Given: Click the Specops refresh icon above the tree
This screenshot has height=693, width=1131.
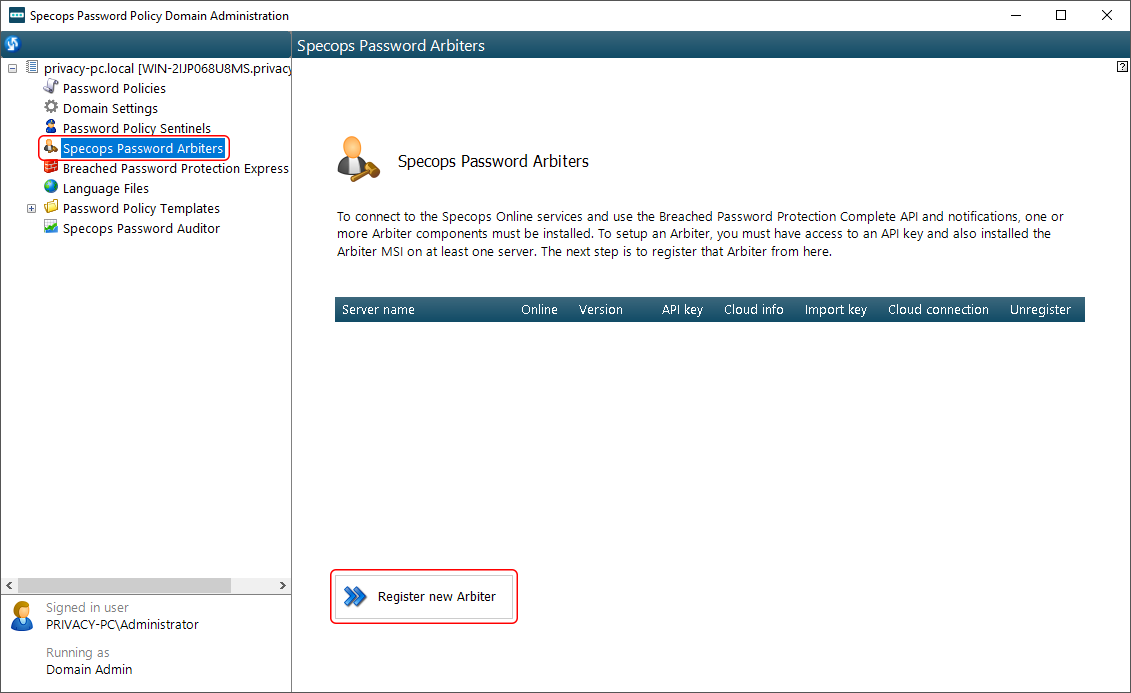Looking at the screenshot, I should coord(12,44).
